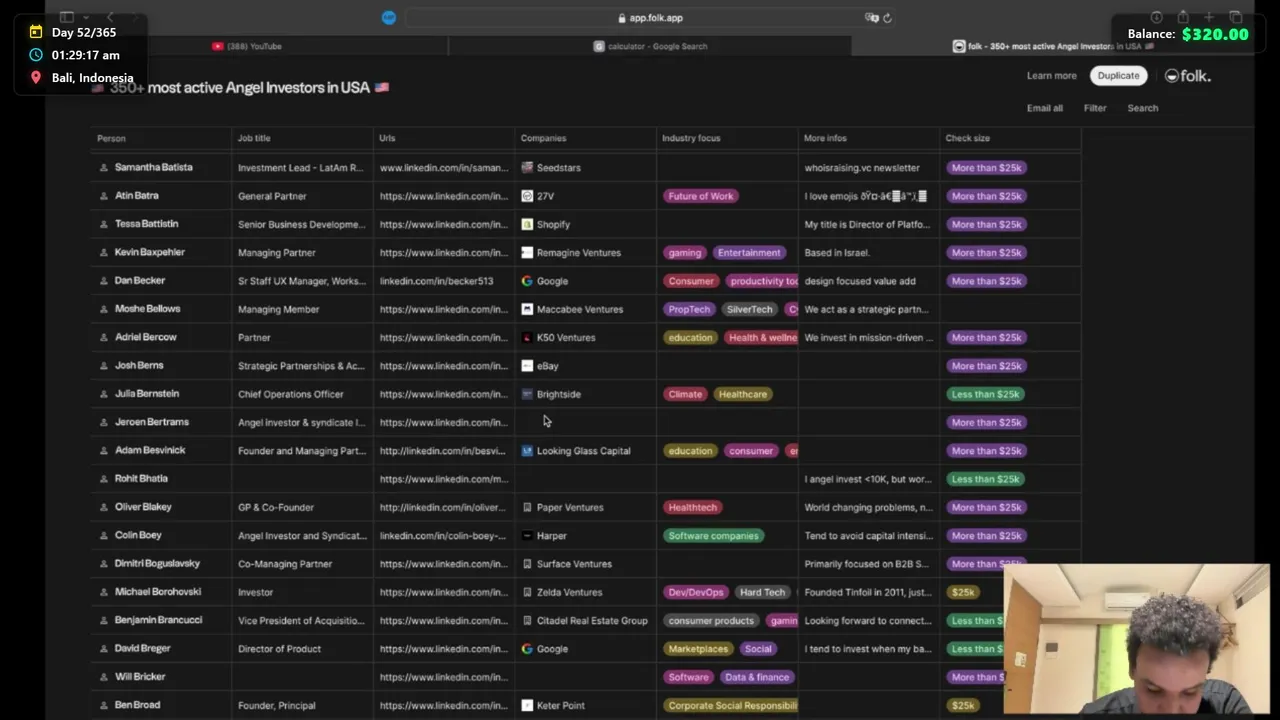Click Michael Borohovski's $25k check size badge
Screen dimensions: 1280x720
pyautogui.click(x=963, y=592)
